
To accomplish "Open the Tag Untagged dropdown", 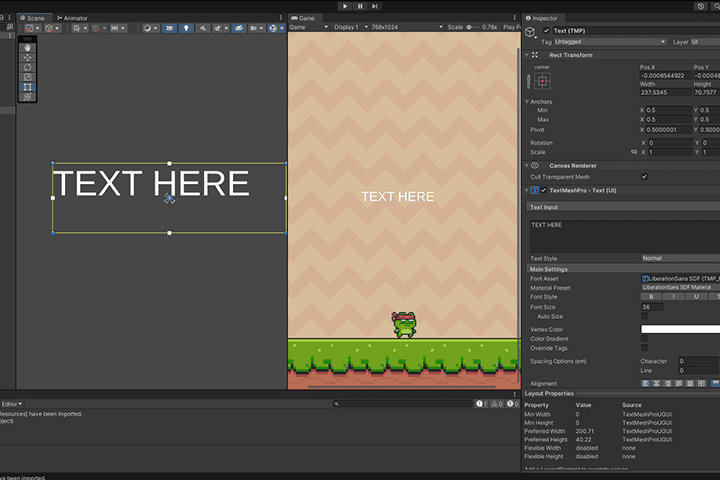I will [x=610, y=42].
